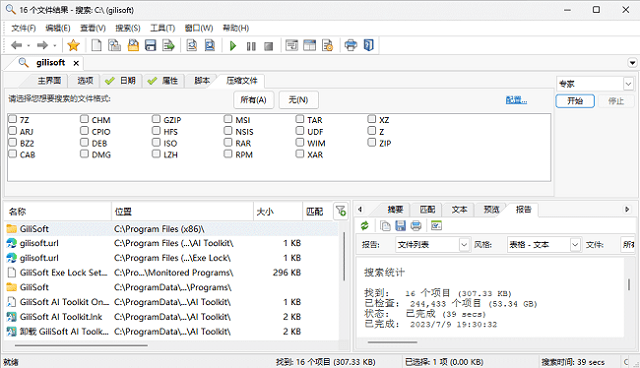Click the 配置... link
The width and height of the screenshot is (640, 368).
coord(516,100)
